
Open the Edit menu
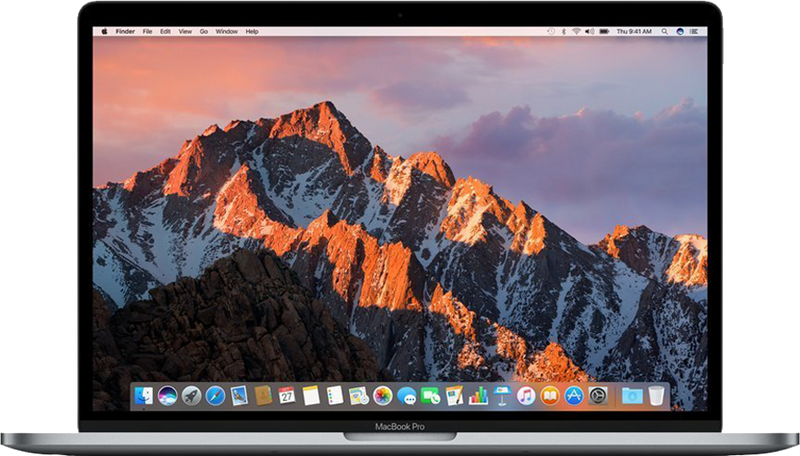click(x=165, y=31)
